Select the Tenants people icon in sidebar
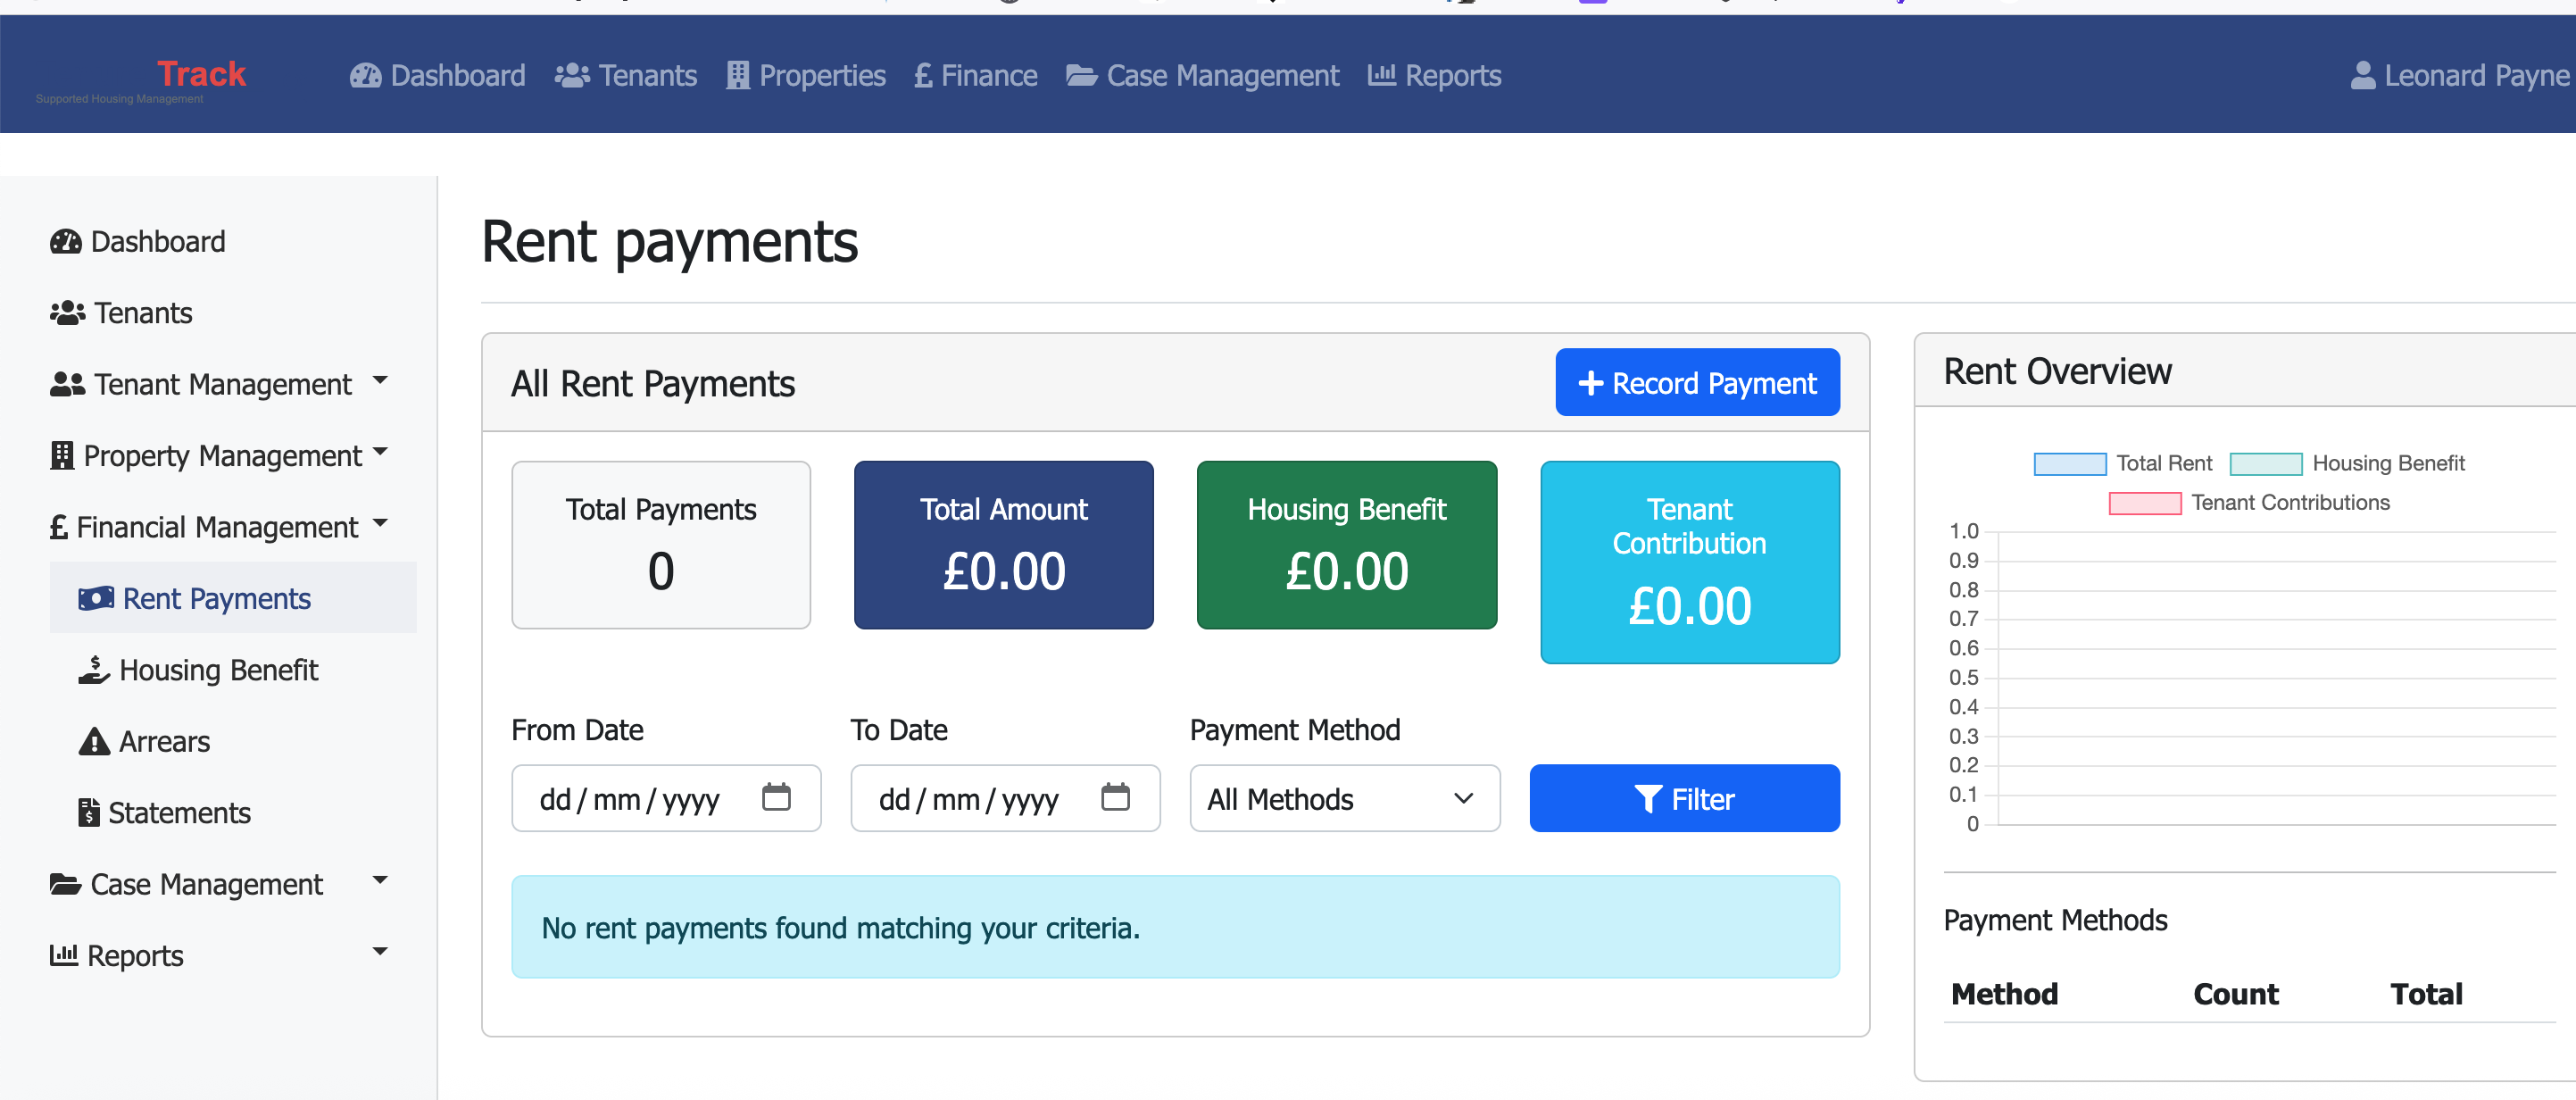Viewport: 2576px width, 1100px height. coord(66,312)
